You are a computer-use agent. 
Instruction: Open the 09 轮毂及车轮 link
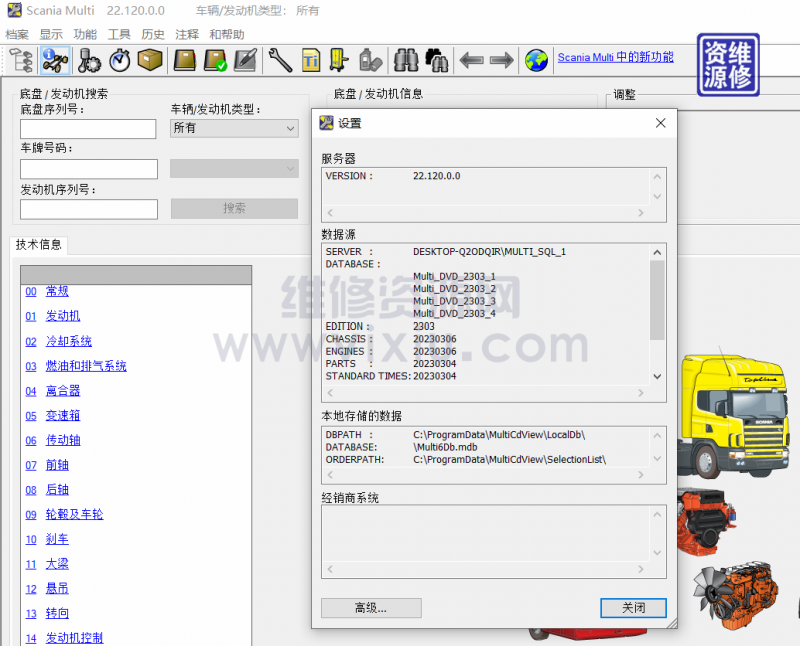pos(64,514)
